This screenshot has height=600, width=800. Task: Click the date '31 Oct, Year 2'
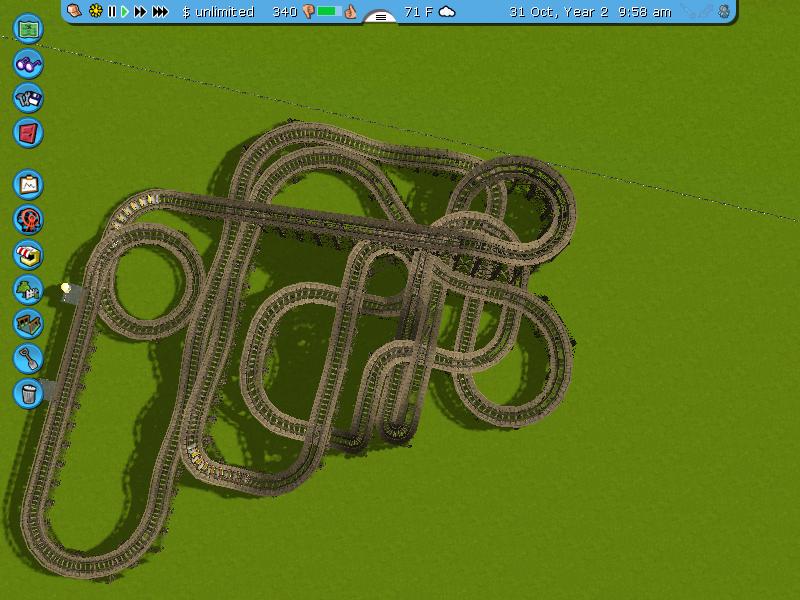559,12
